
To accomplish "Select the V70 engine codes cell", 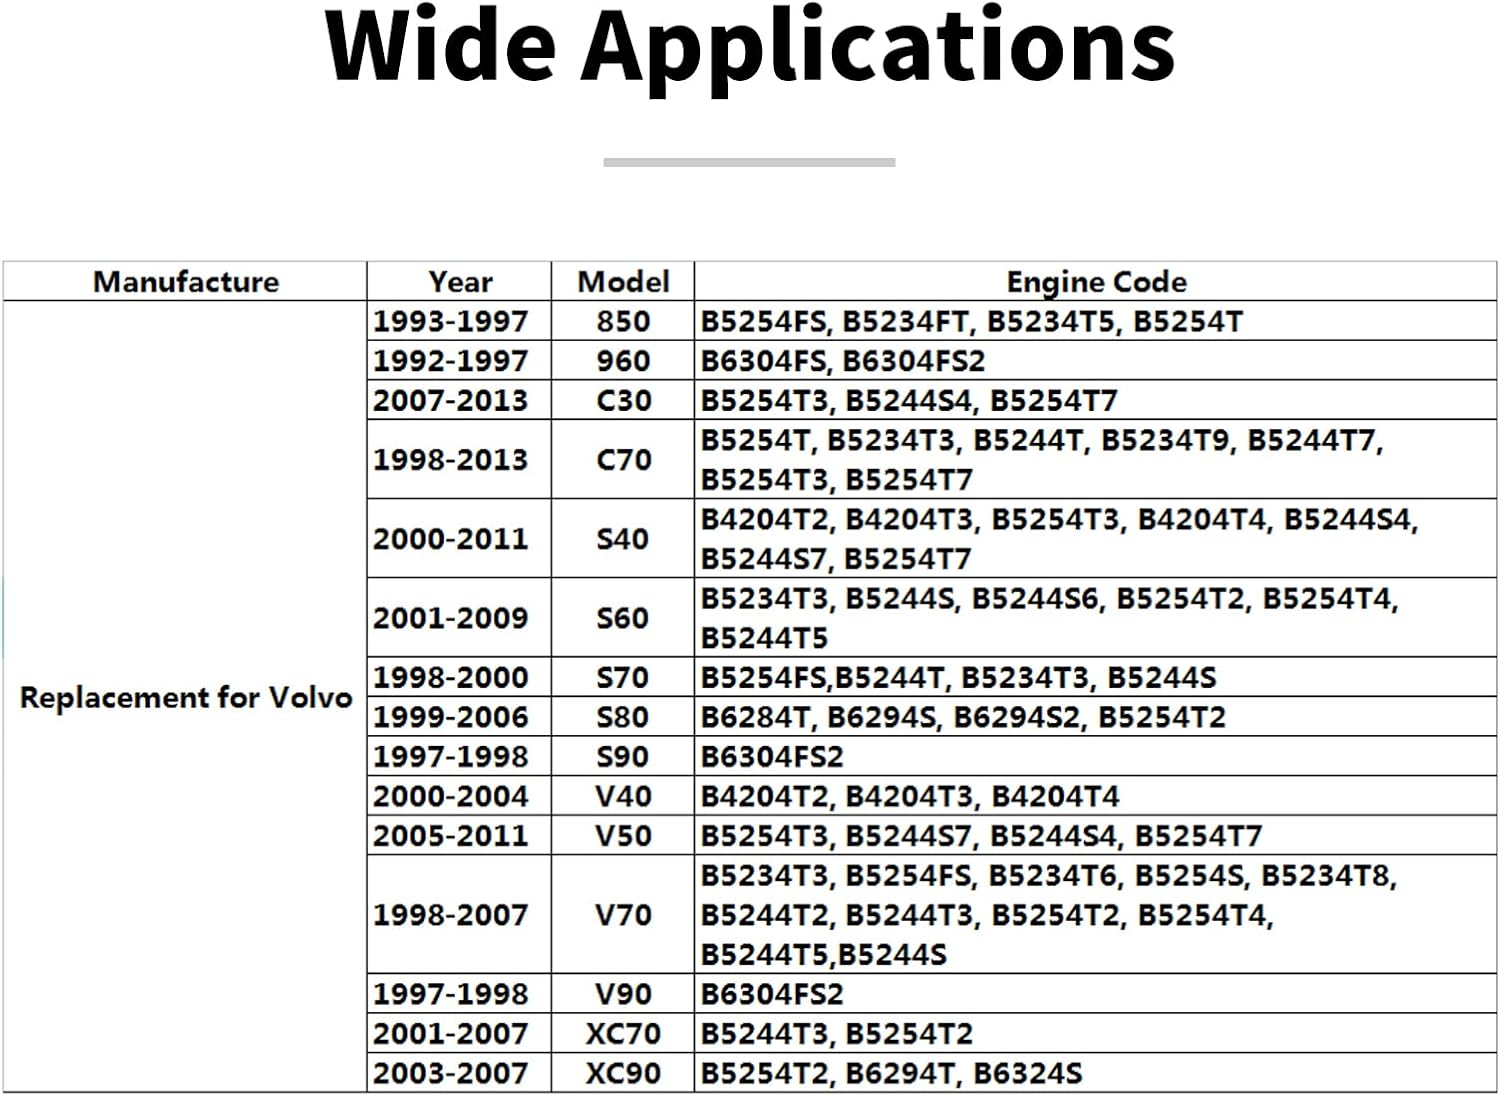I will click(x=1048, y=914).
